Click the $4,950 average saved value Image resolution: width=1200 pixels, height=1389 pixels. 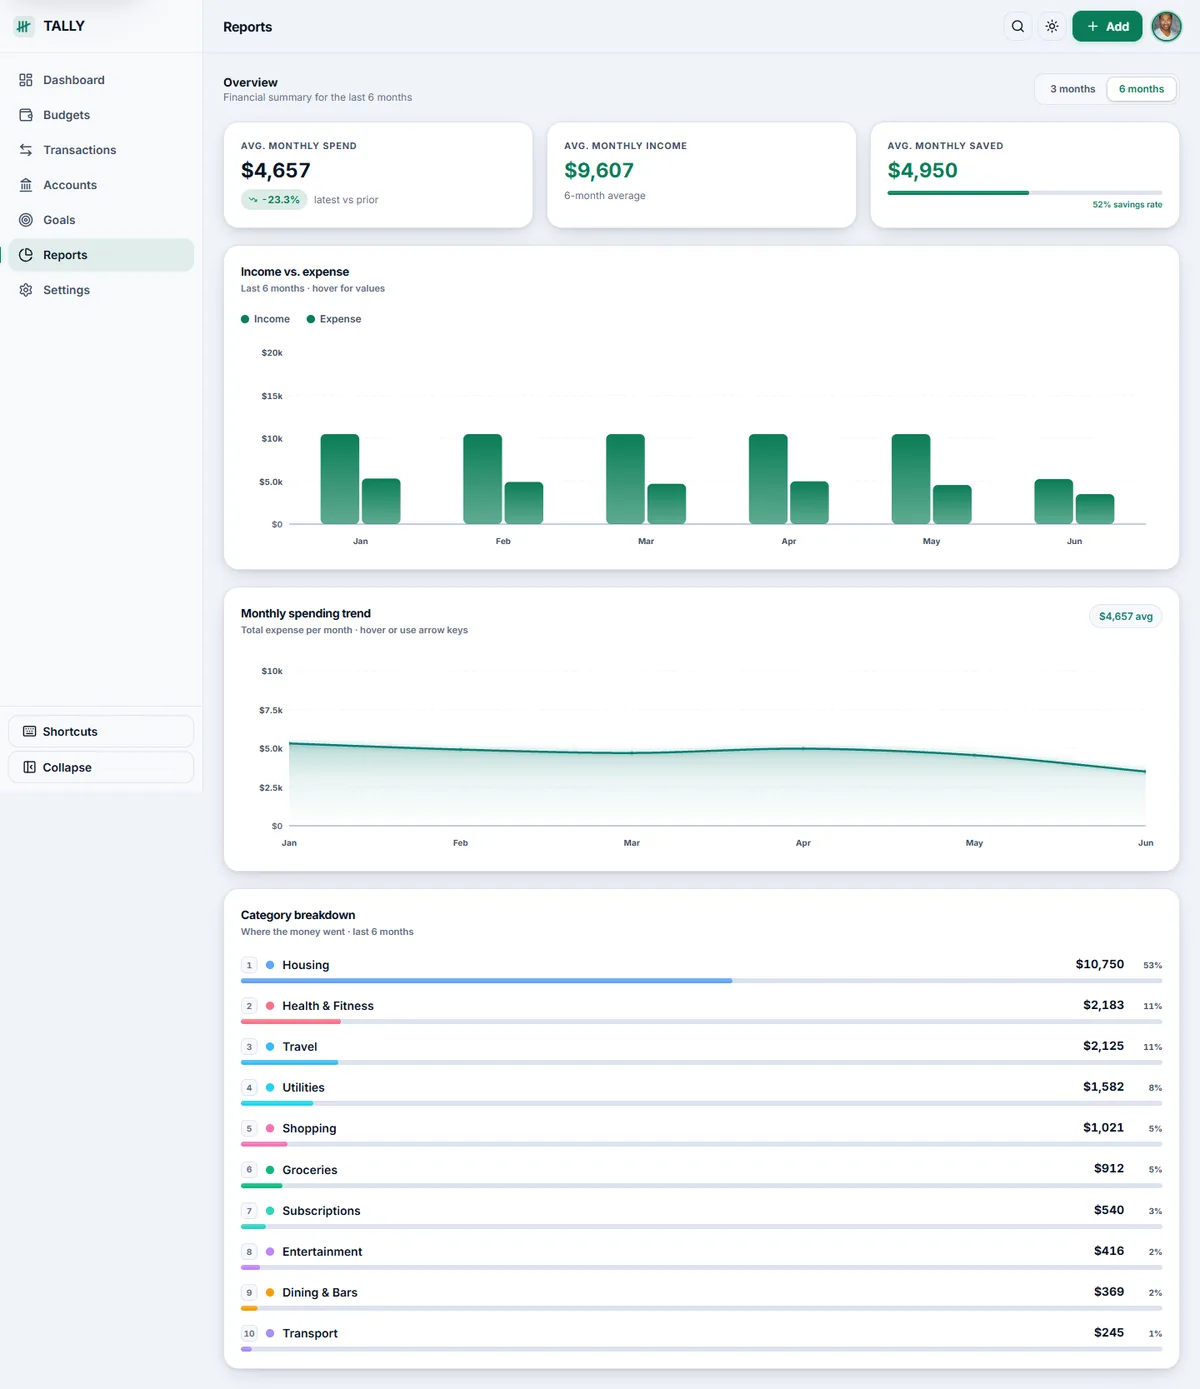923,171
